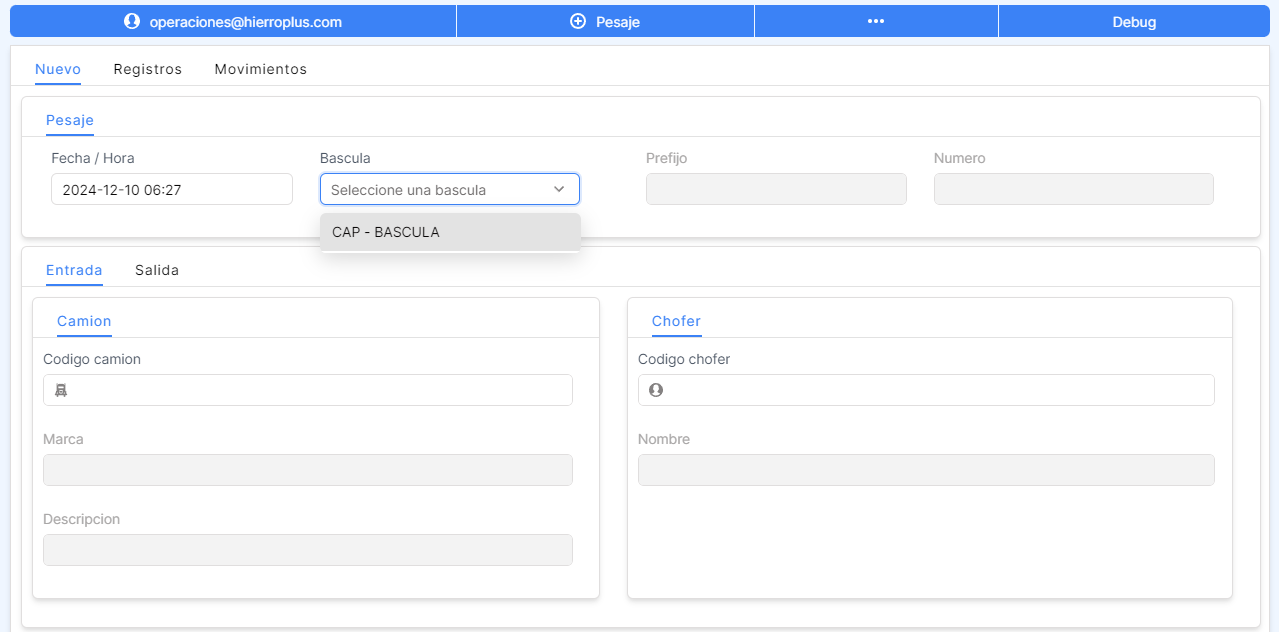Click the Camion section tab

pyautogui.click(x=84, y=321)
